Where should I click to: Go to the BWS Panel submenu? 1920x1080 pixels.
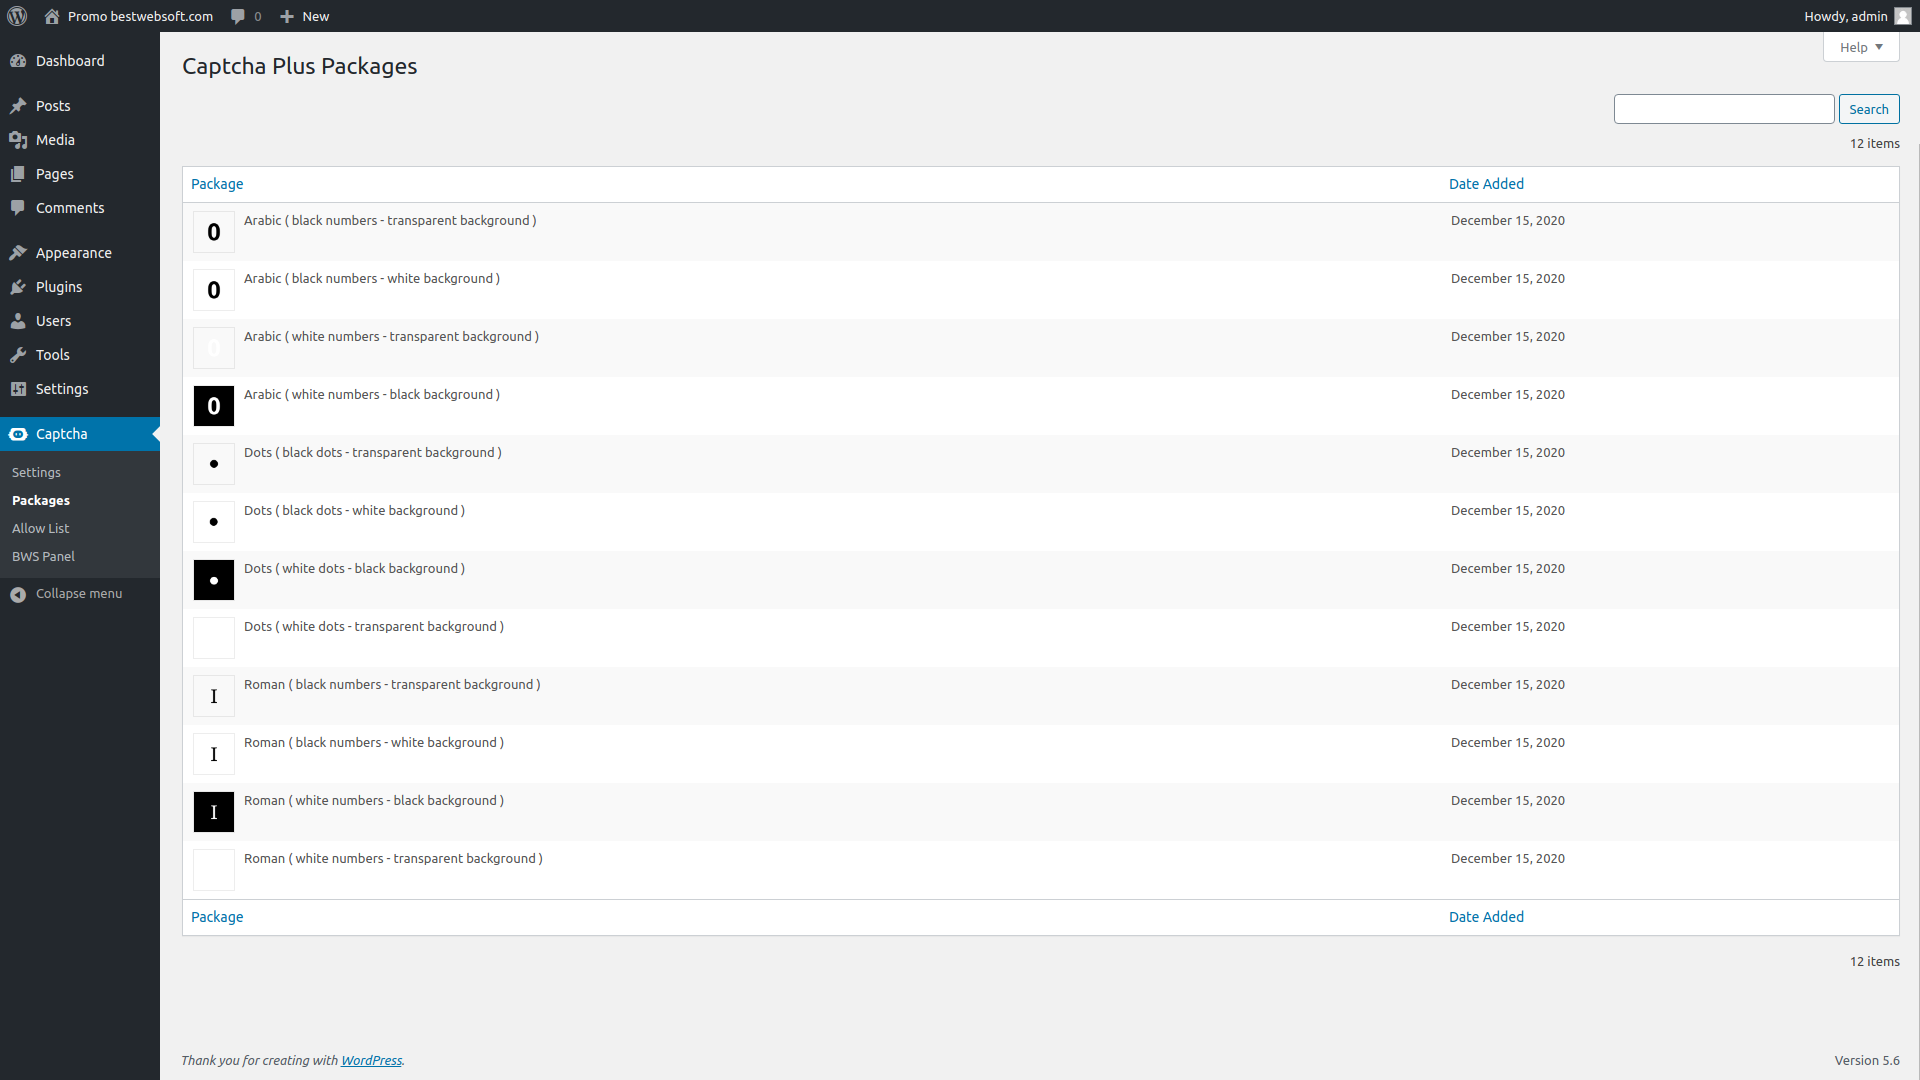point(43,556)
